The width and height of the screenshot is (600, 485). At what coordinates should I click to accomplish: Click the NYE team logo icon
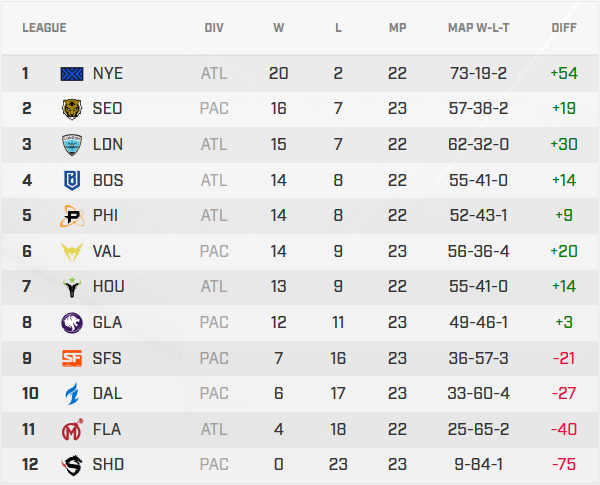click(x=73, y=73)
